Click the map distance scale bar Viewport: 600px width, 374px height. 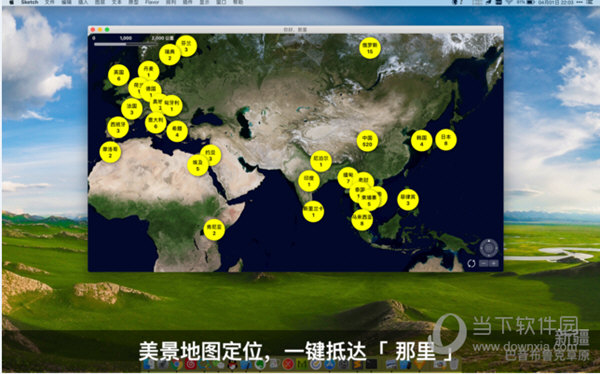(x=126, y=44)
